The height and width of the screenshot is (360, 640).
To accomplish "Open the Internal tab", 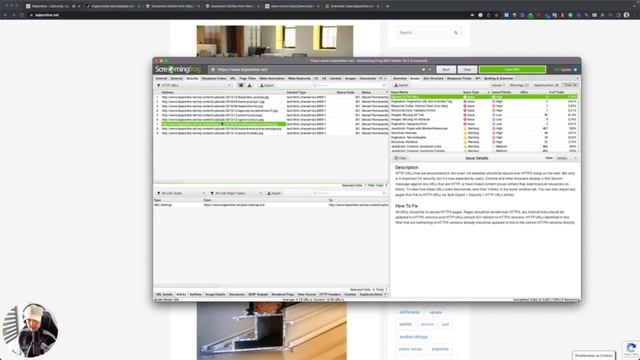I will click(x=161, y=78).
